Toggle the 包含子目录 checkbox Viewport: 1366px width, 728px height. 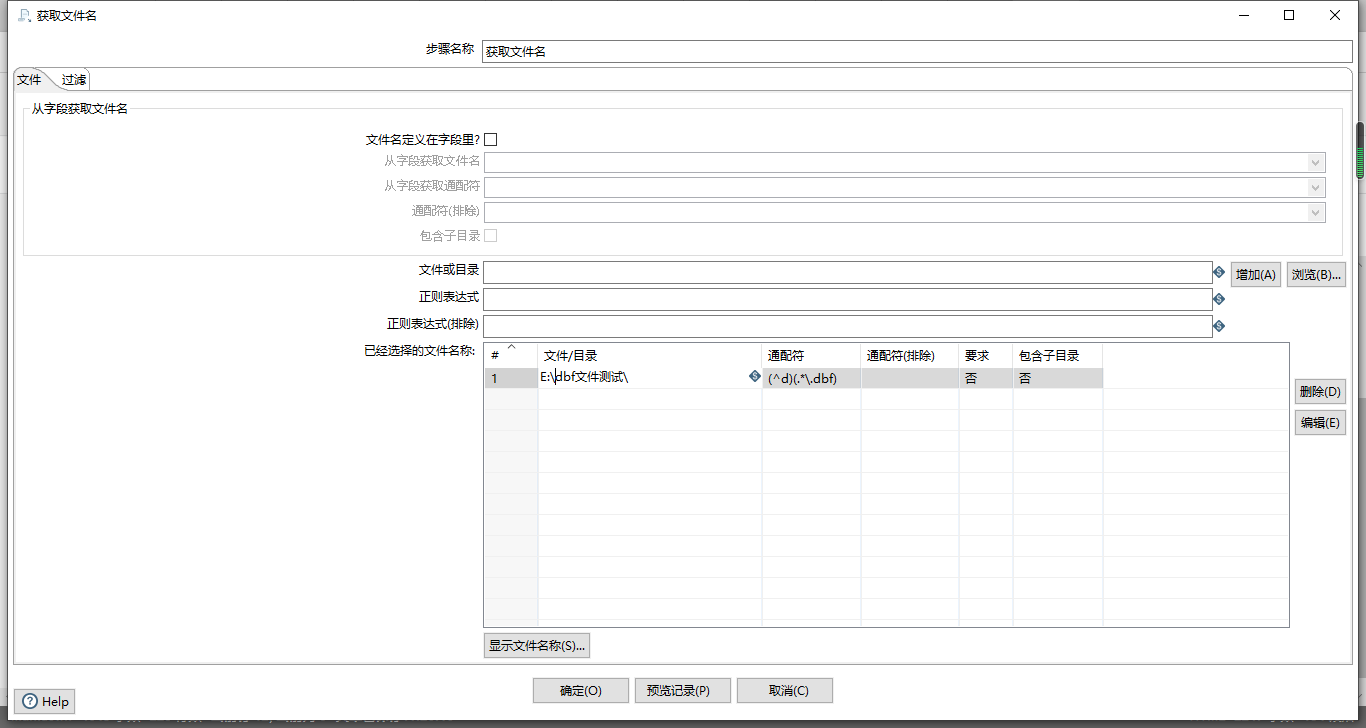[490, 235]
